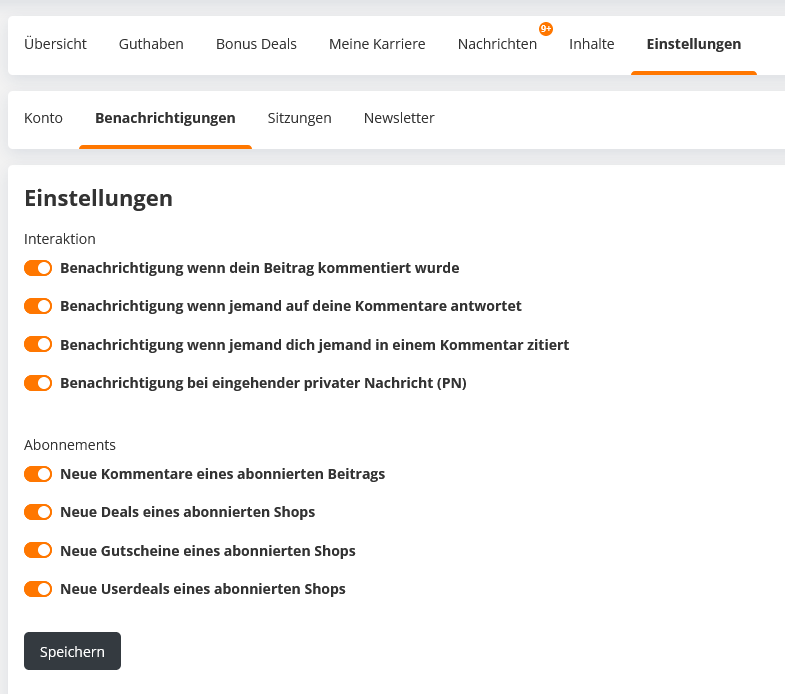Click the Einstellungen main tab

(694, 44)
